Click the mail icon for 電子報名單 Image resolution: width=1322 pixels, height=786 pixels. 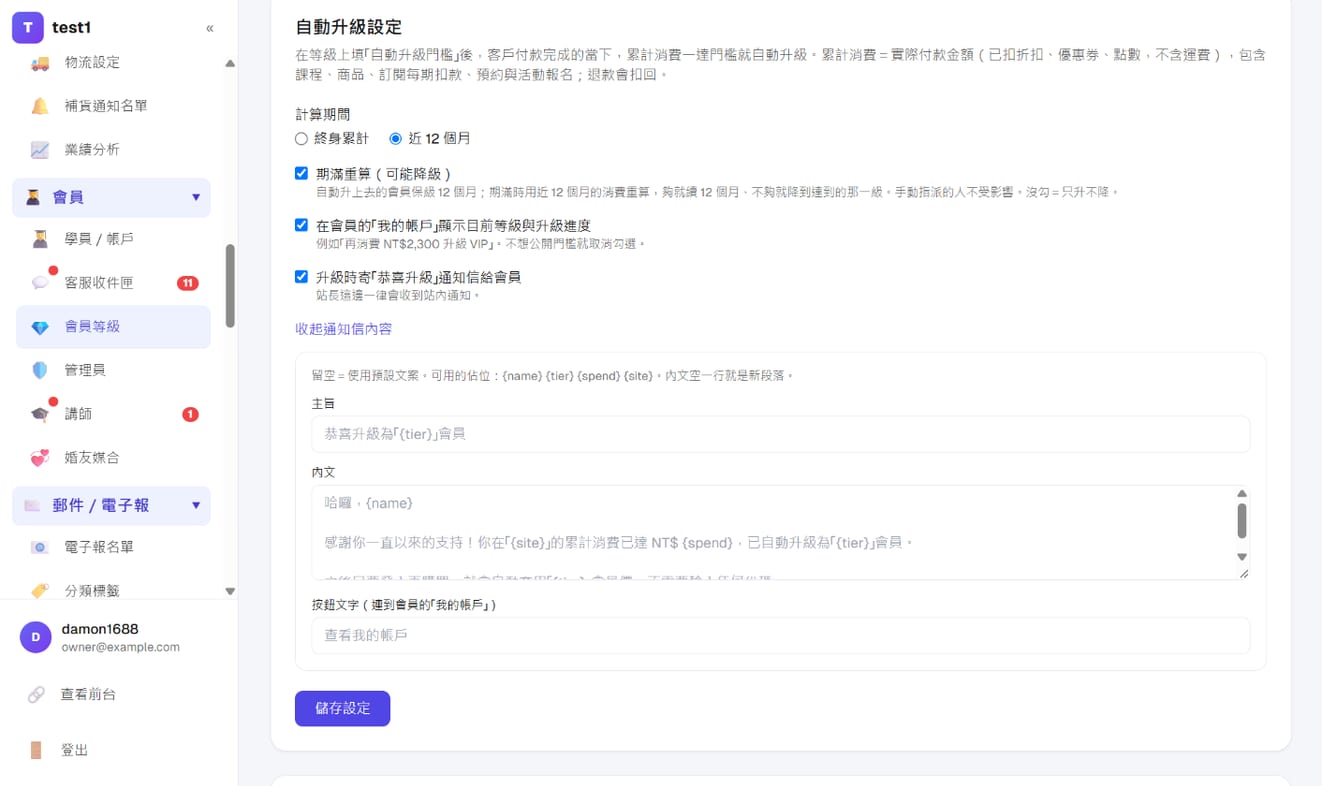(40, 547)
